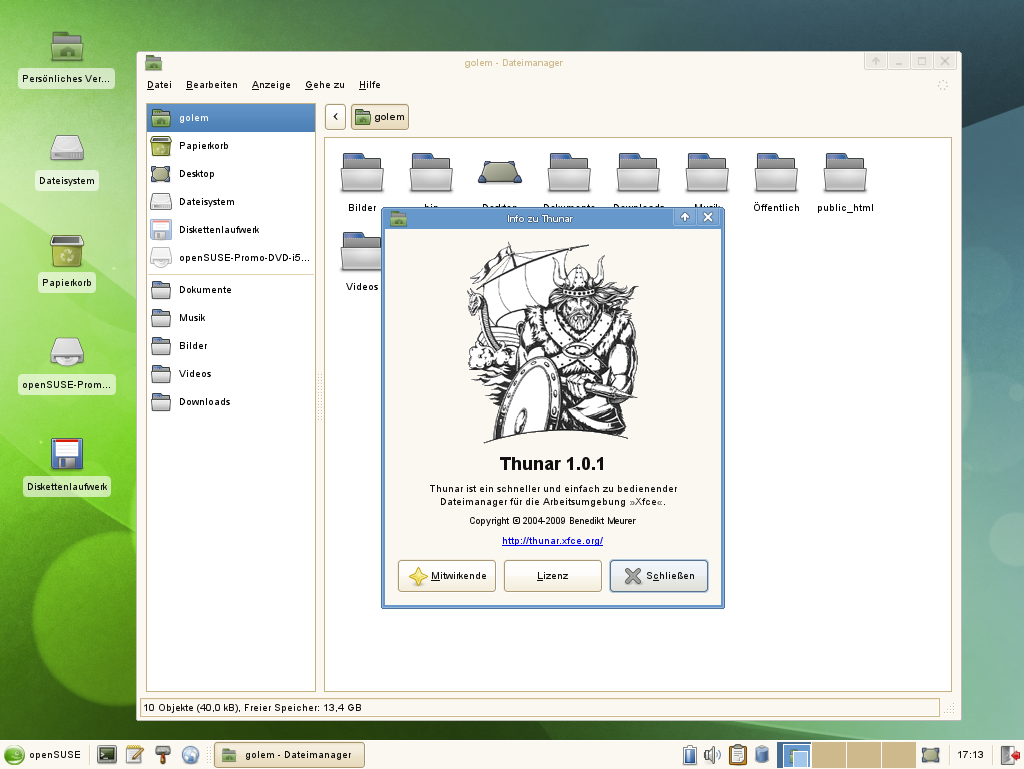Click the Mitwirkende button
1024x769 pixels.
(446, 575)
